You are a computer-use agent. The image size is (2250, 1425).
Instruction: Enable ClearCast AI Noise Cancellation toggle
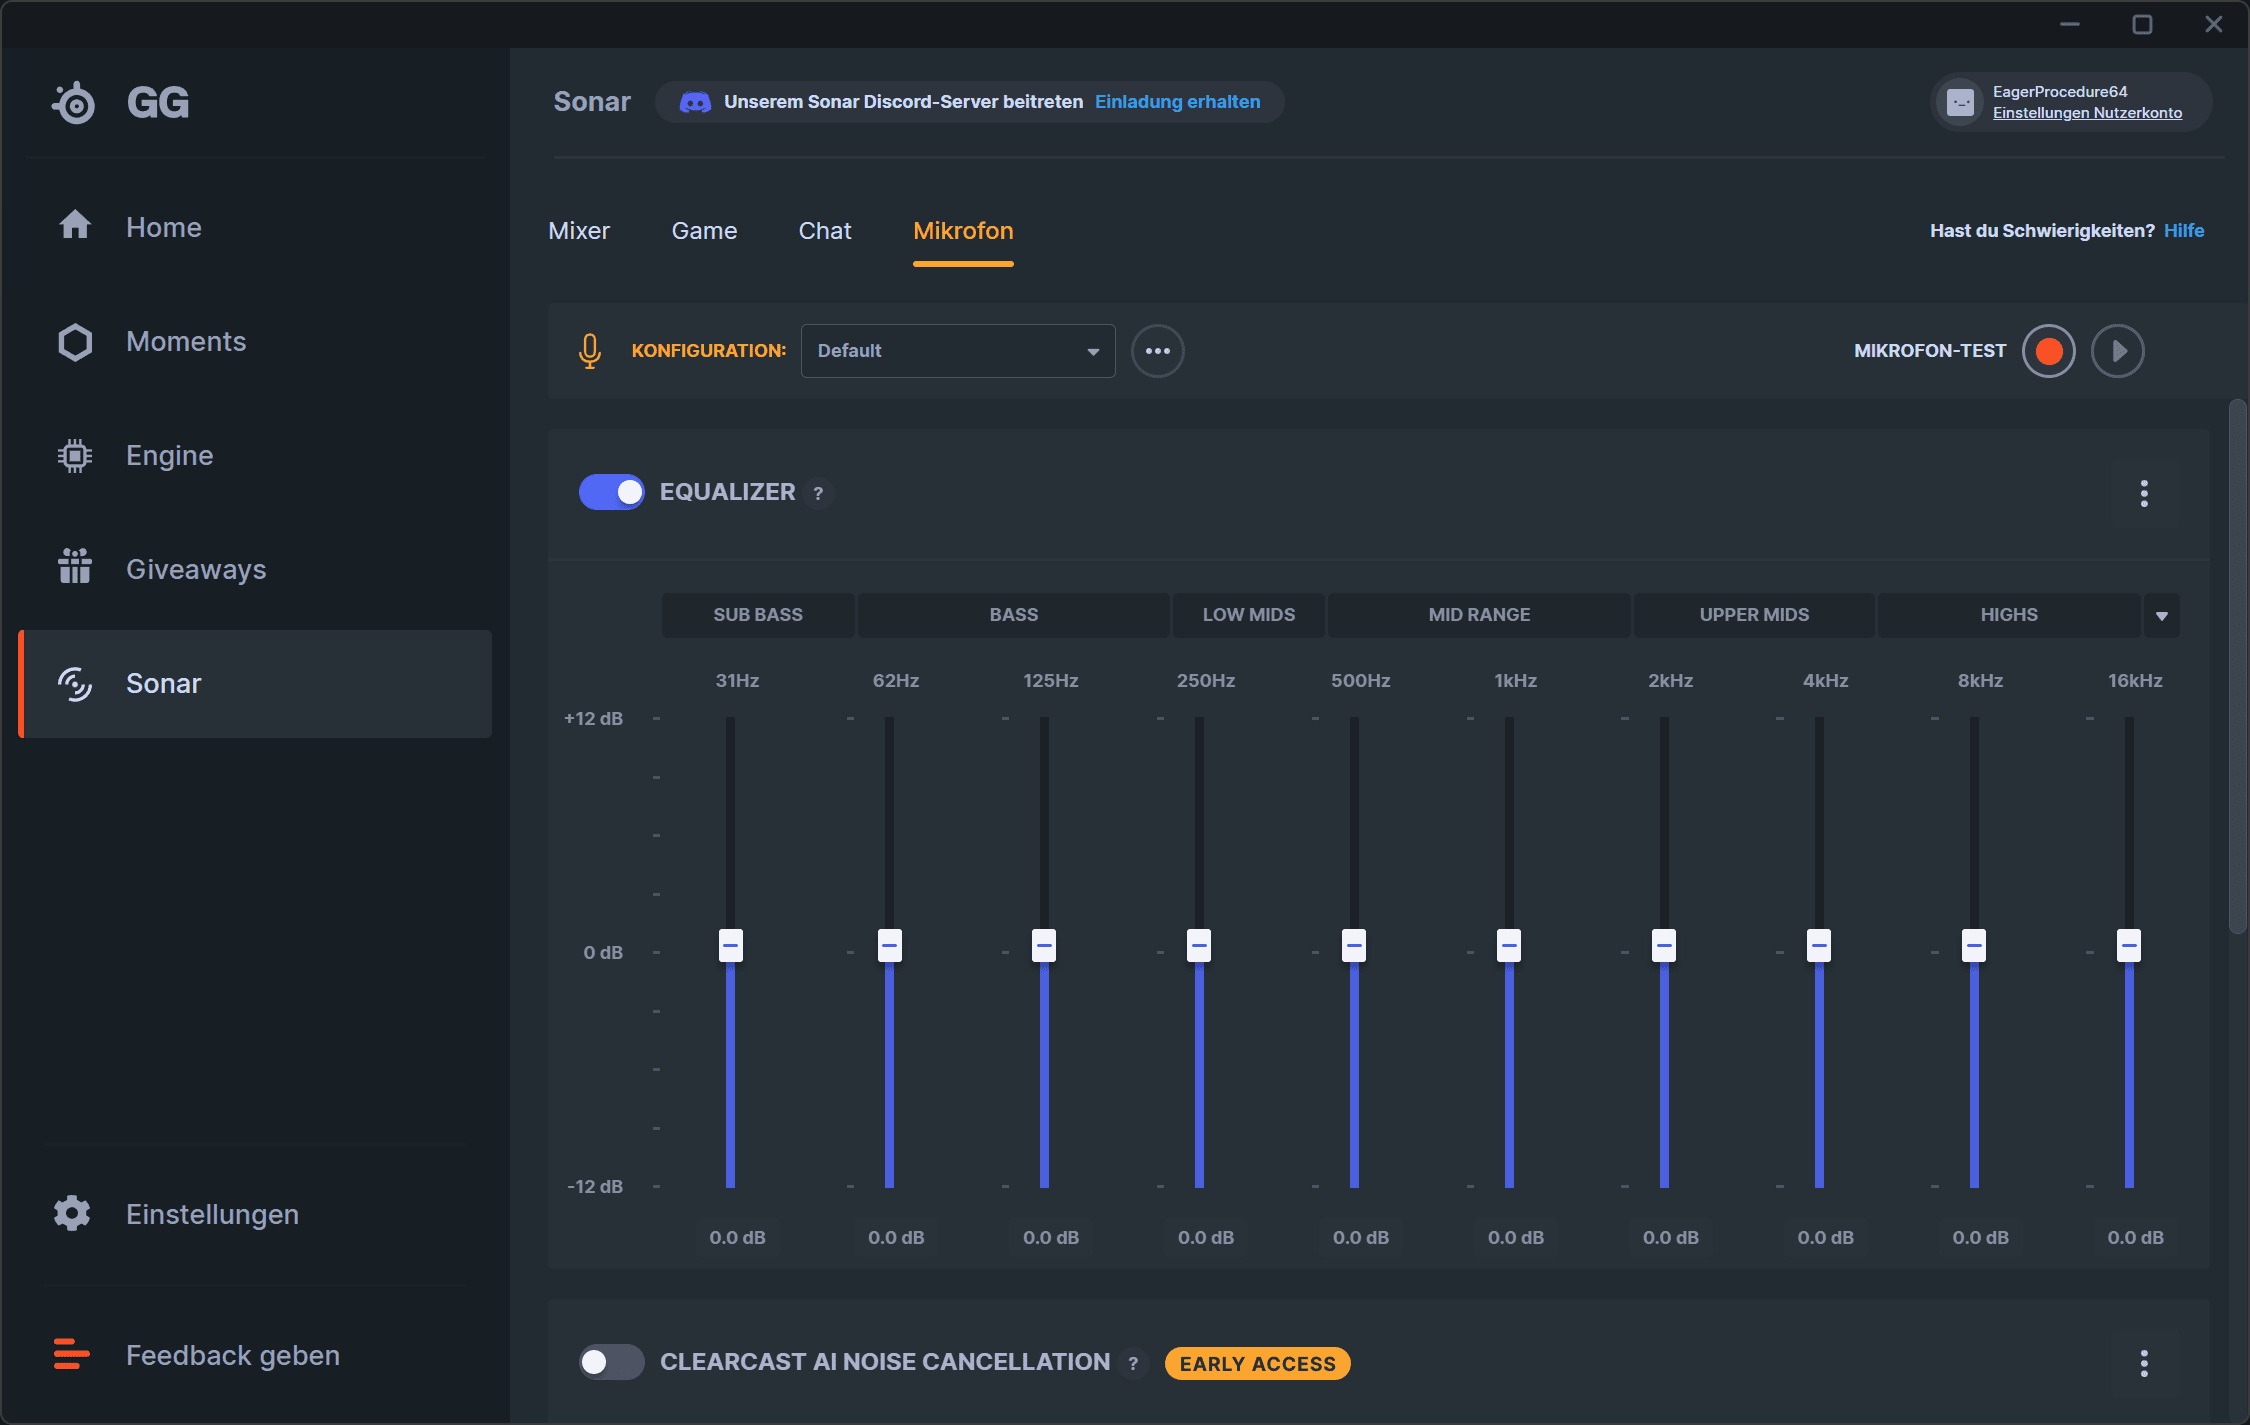click(612, 1362)
